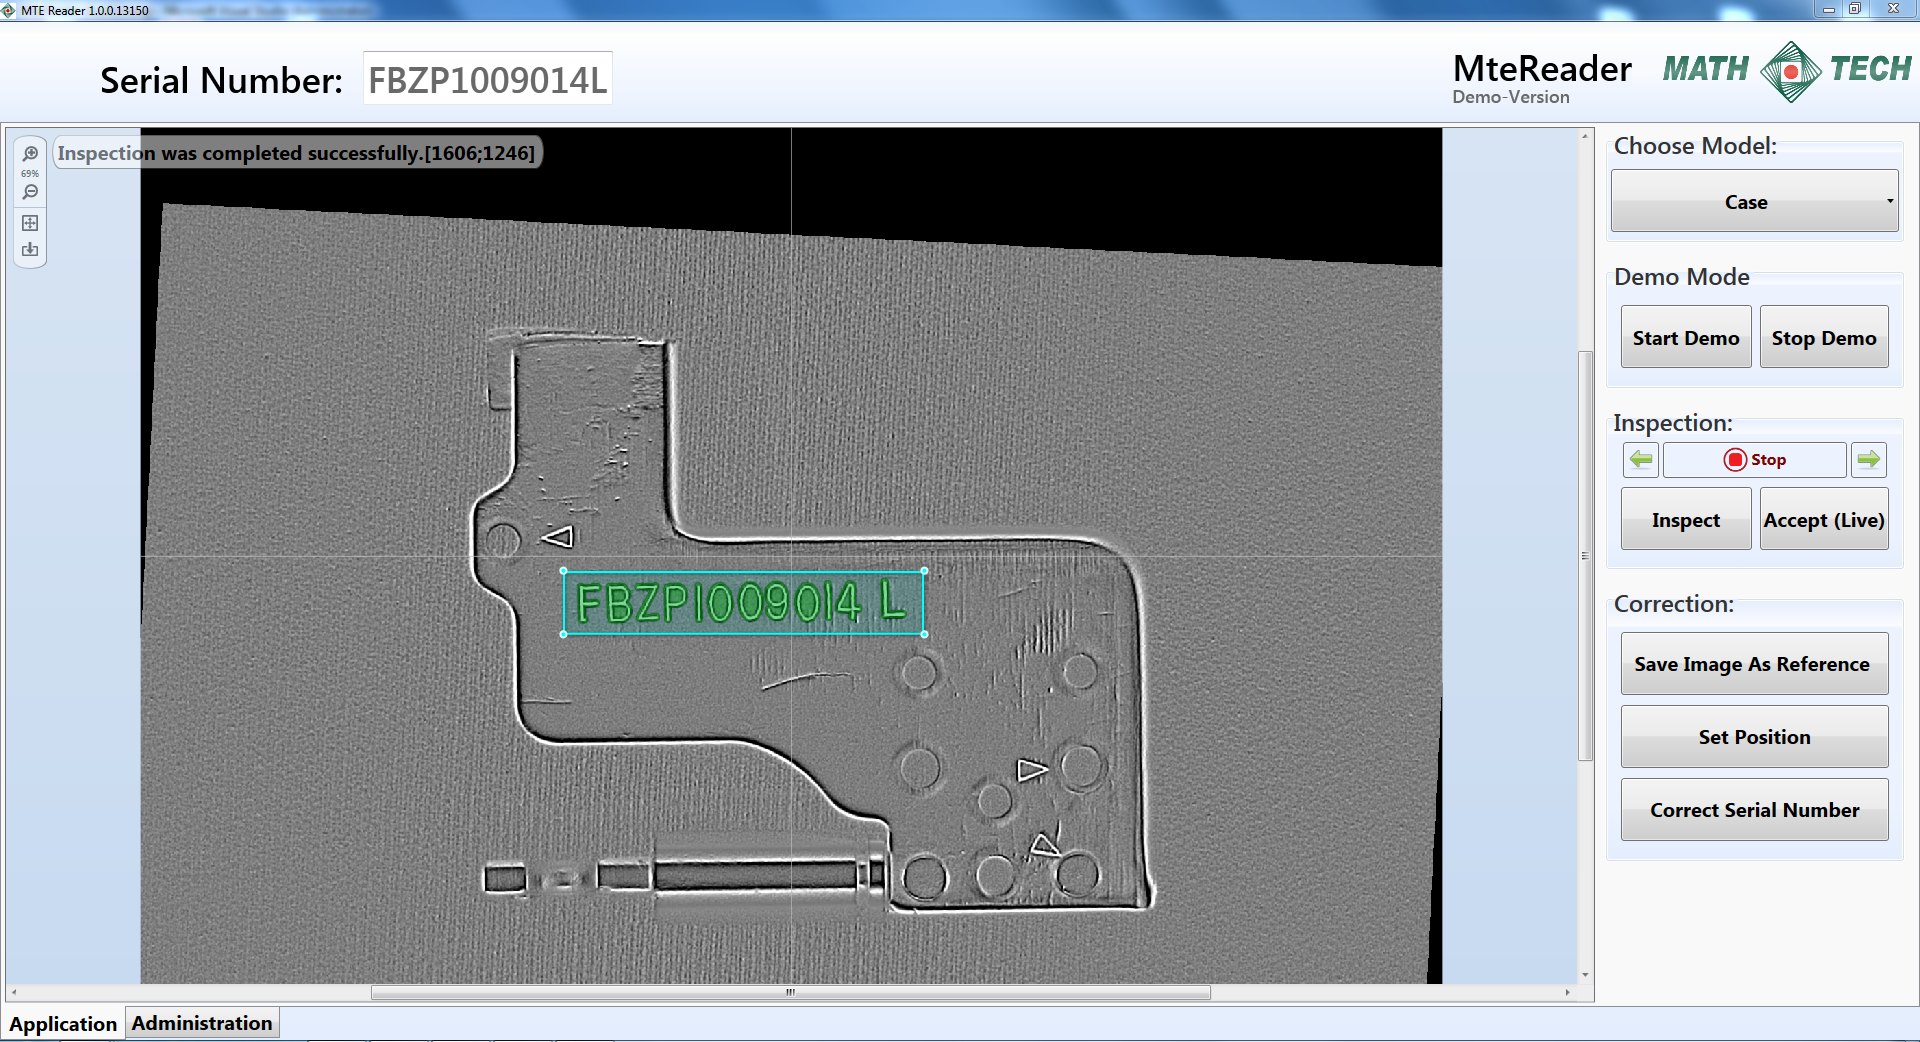Restore down the MTE Reader window
The height and width of the screenshot is (1042, 1920).
point(1855,9)
